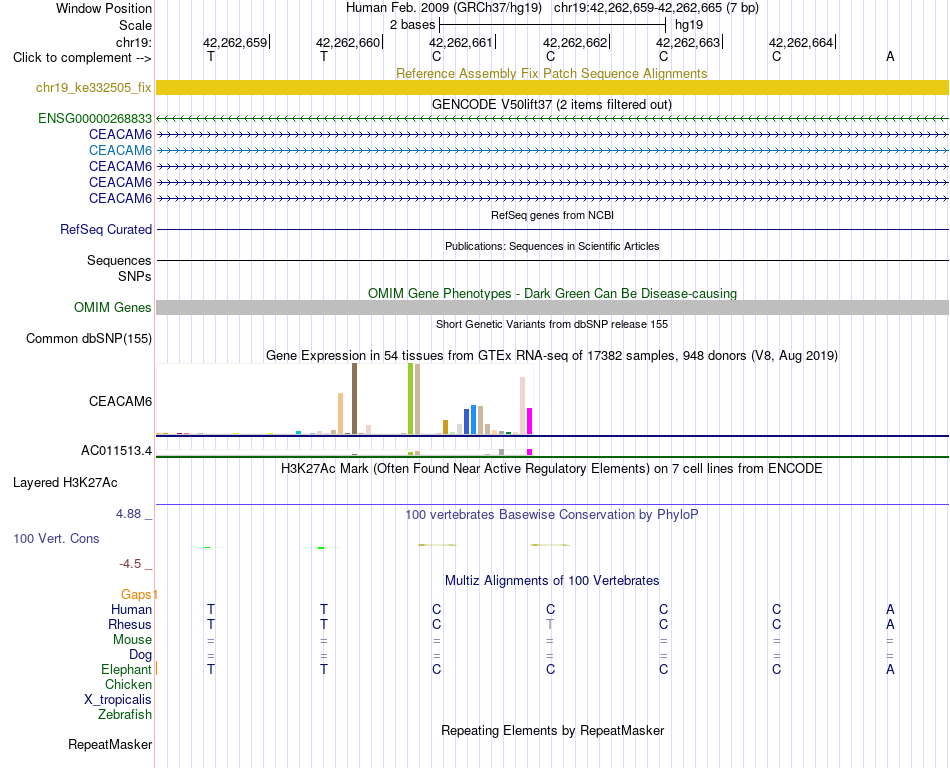Open the RefSeq Curated track label

tap(105, 230)
